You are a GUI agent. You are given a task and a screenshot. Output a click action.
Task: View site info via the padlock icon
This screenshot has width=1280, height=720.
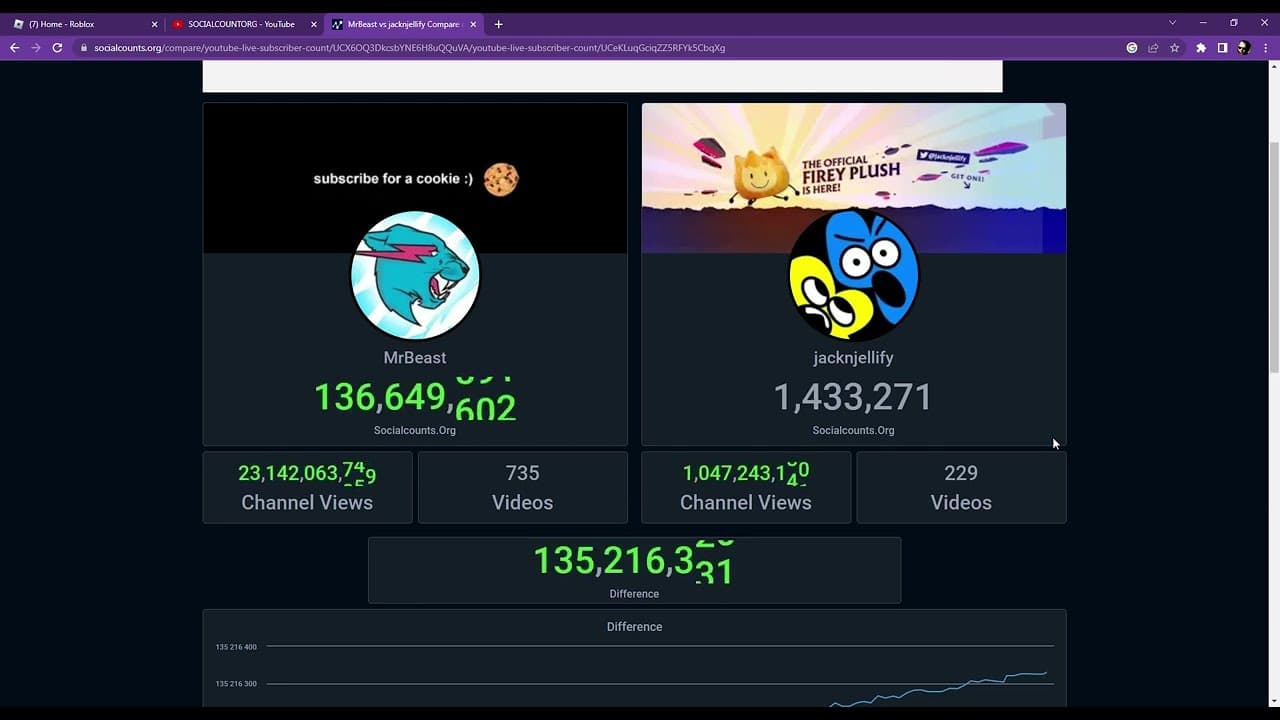84,48
